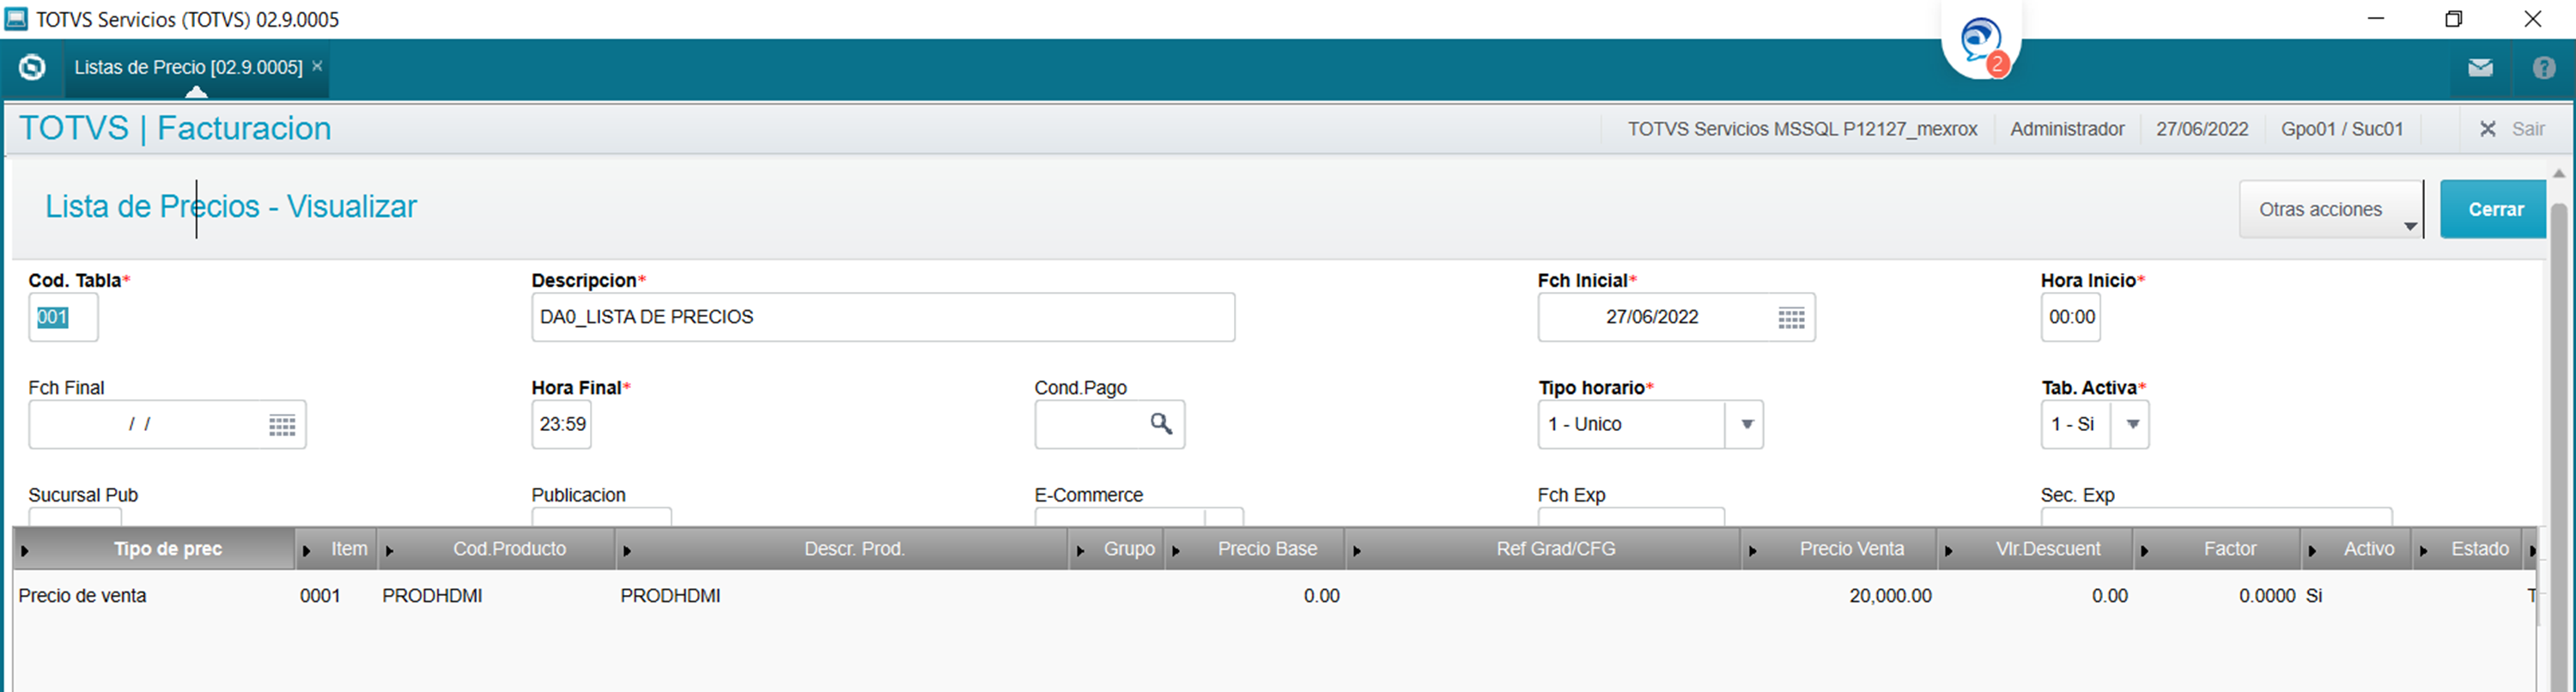
Task: Expand Tab. Activa dropdown
Action: [x=2132, y=425]
